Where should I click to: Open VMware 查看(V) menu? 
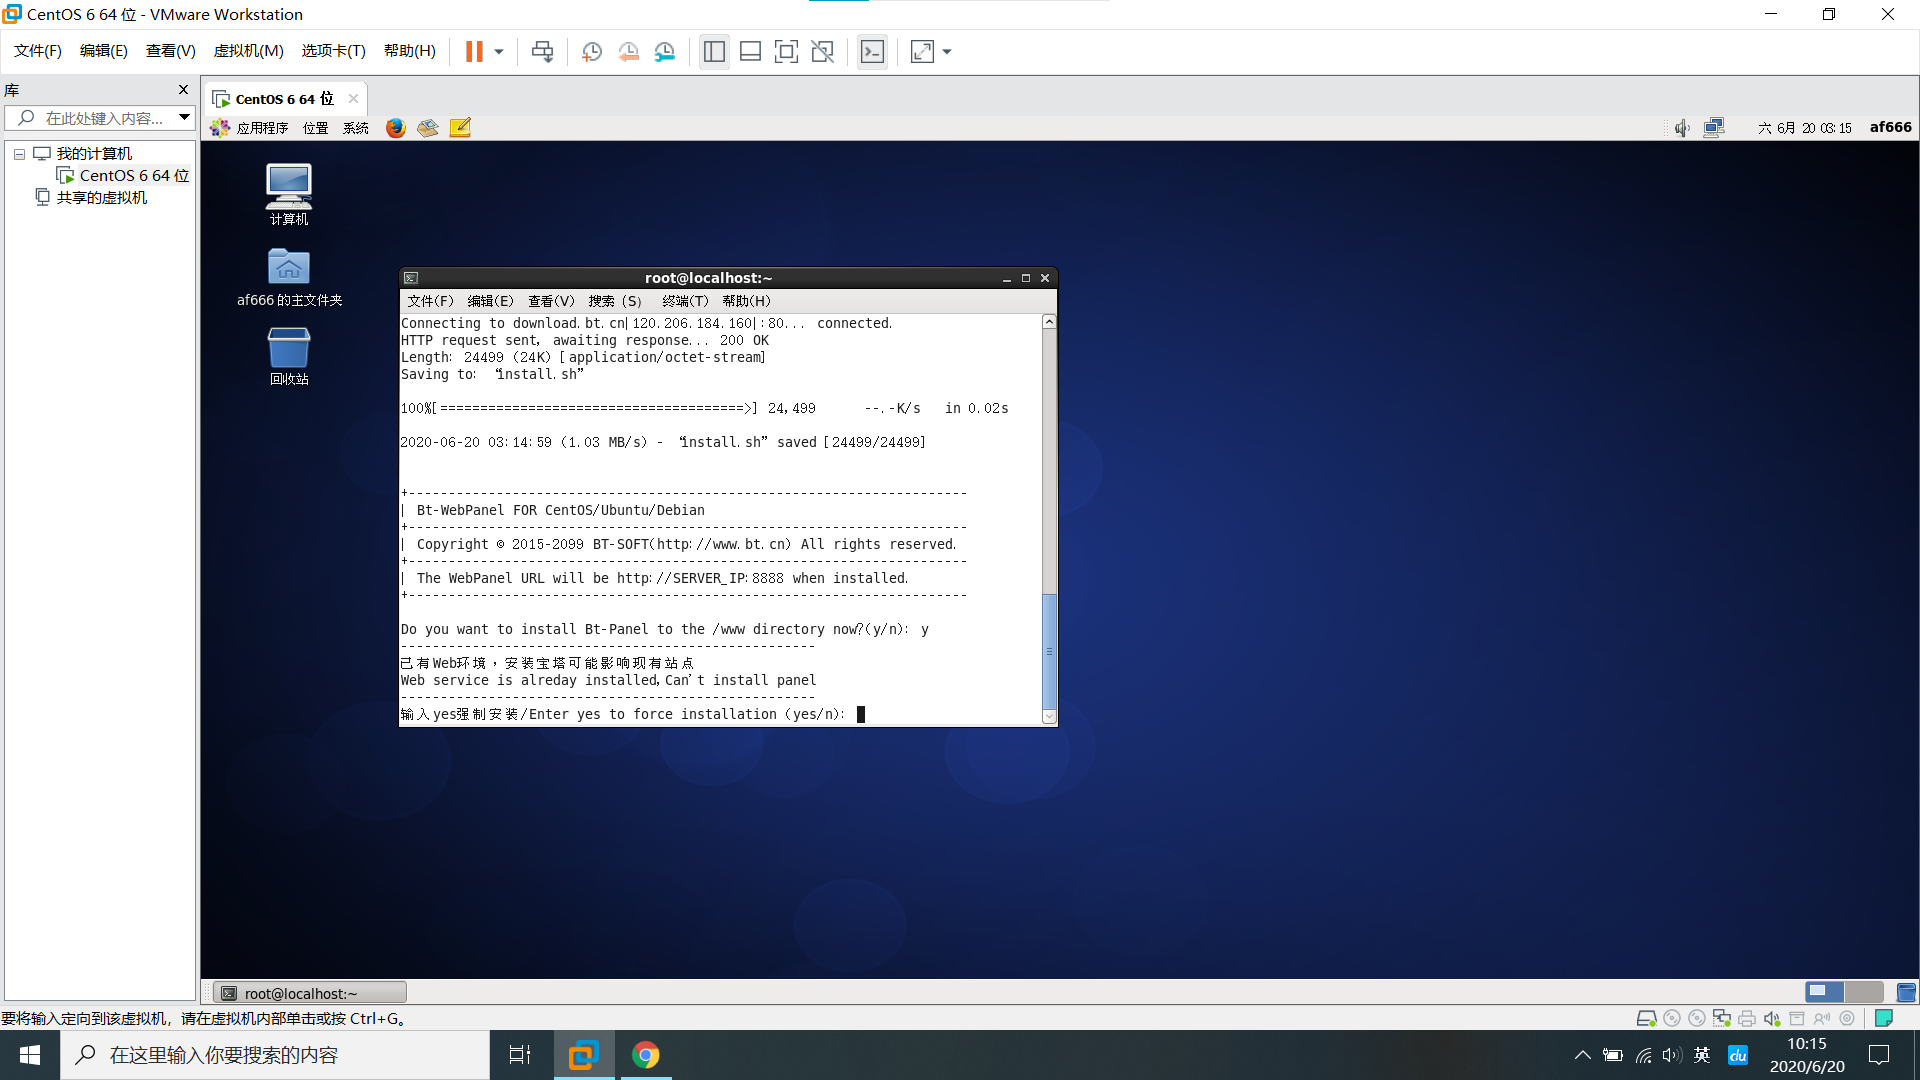coord(171,51)
